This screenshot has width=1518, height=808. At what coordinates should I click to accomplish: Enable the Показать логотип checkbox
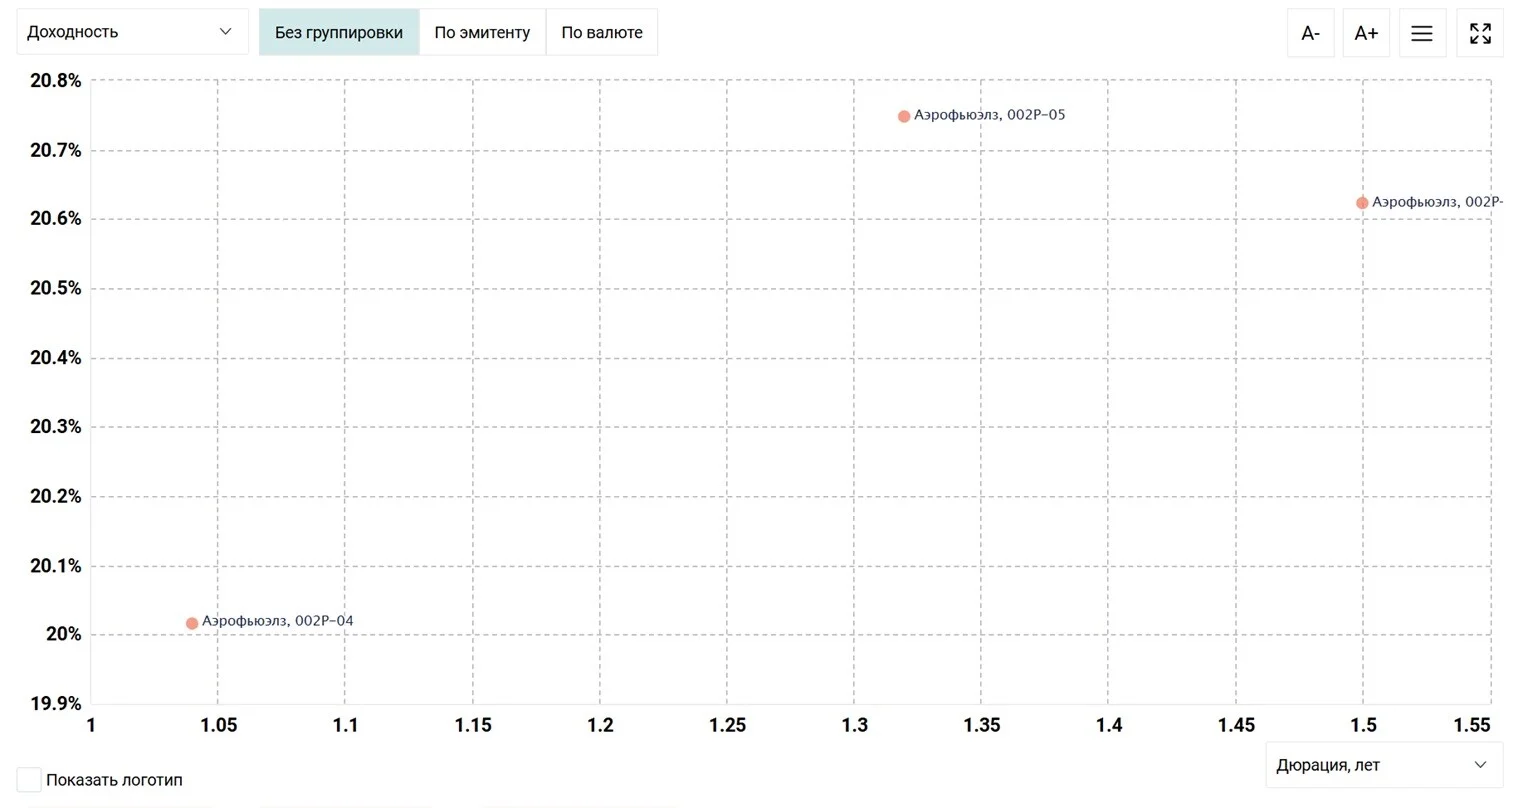pos(29,780)
